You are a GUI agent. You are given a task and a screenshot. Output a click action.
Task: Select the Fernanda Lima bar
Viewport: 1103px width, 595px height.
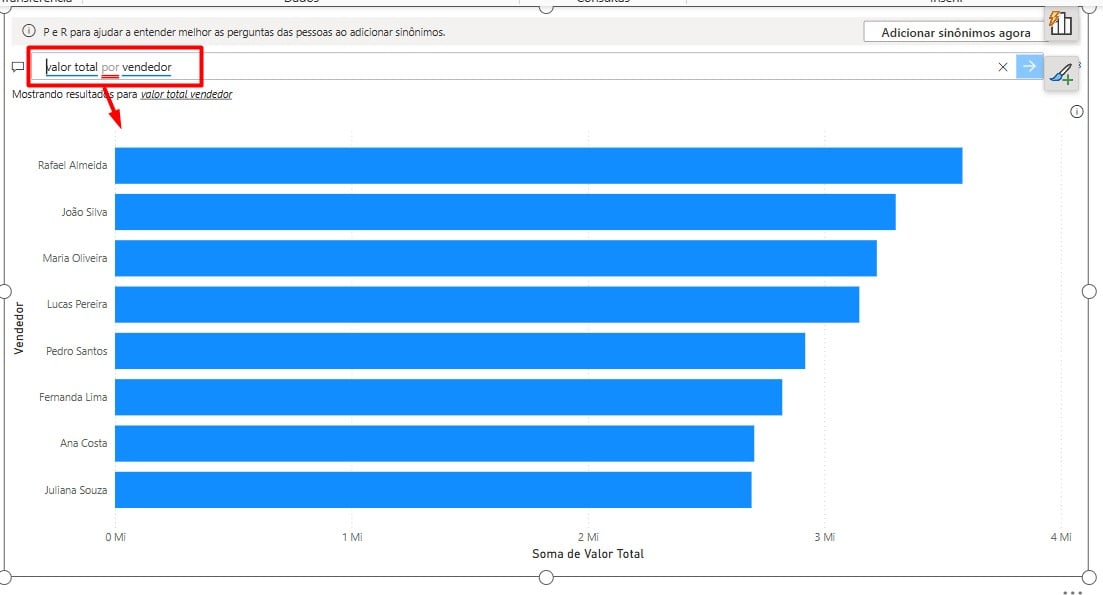449,397
